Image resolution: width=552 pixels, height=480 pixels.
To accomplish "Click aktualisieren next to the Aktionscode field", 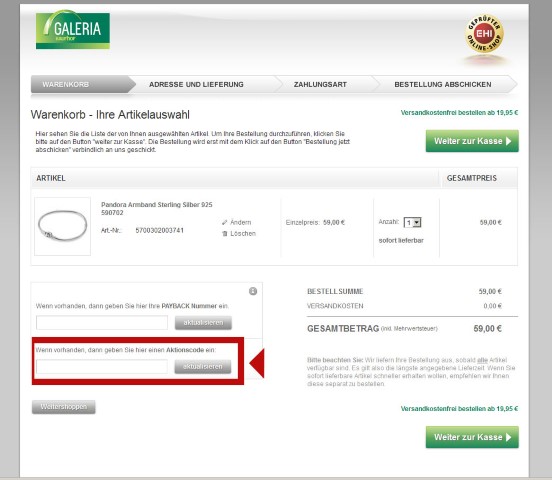I will pyautogui.click(x=203, y=367).
